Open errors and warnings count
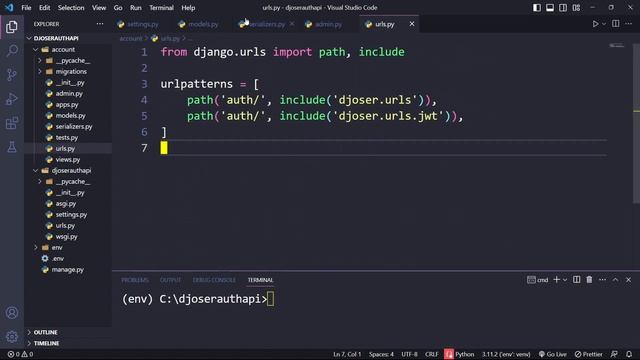Screen dimensions: 640x360 click(20, 354)
